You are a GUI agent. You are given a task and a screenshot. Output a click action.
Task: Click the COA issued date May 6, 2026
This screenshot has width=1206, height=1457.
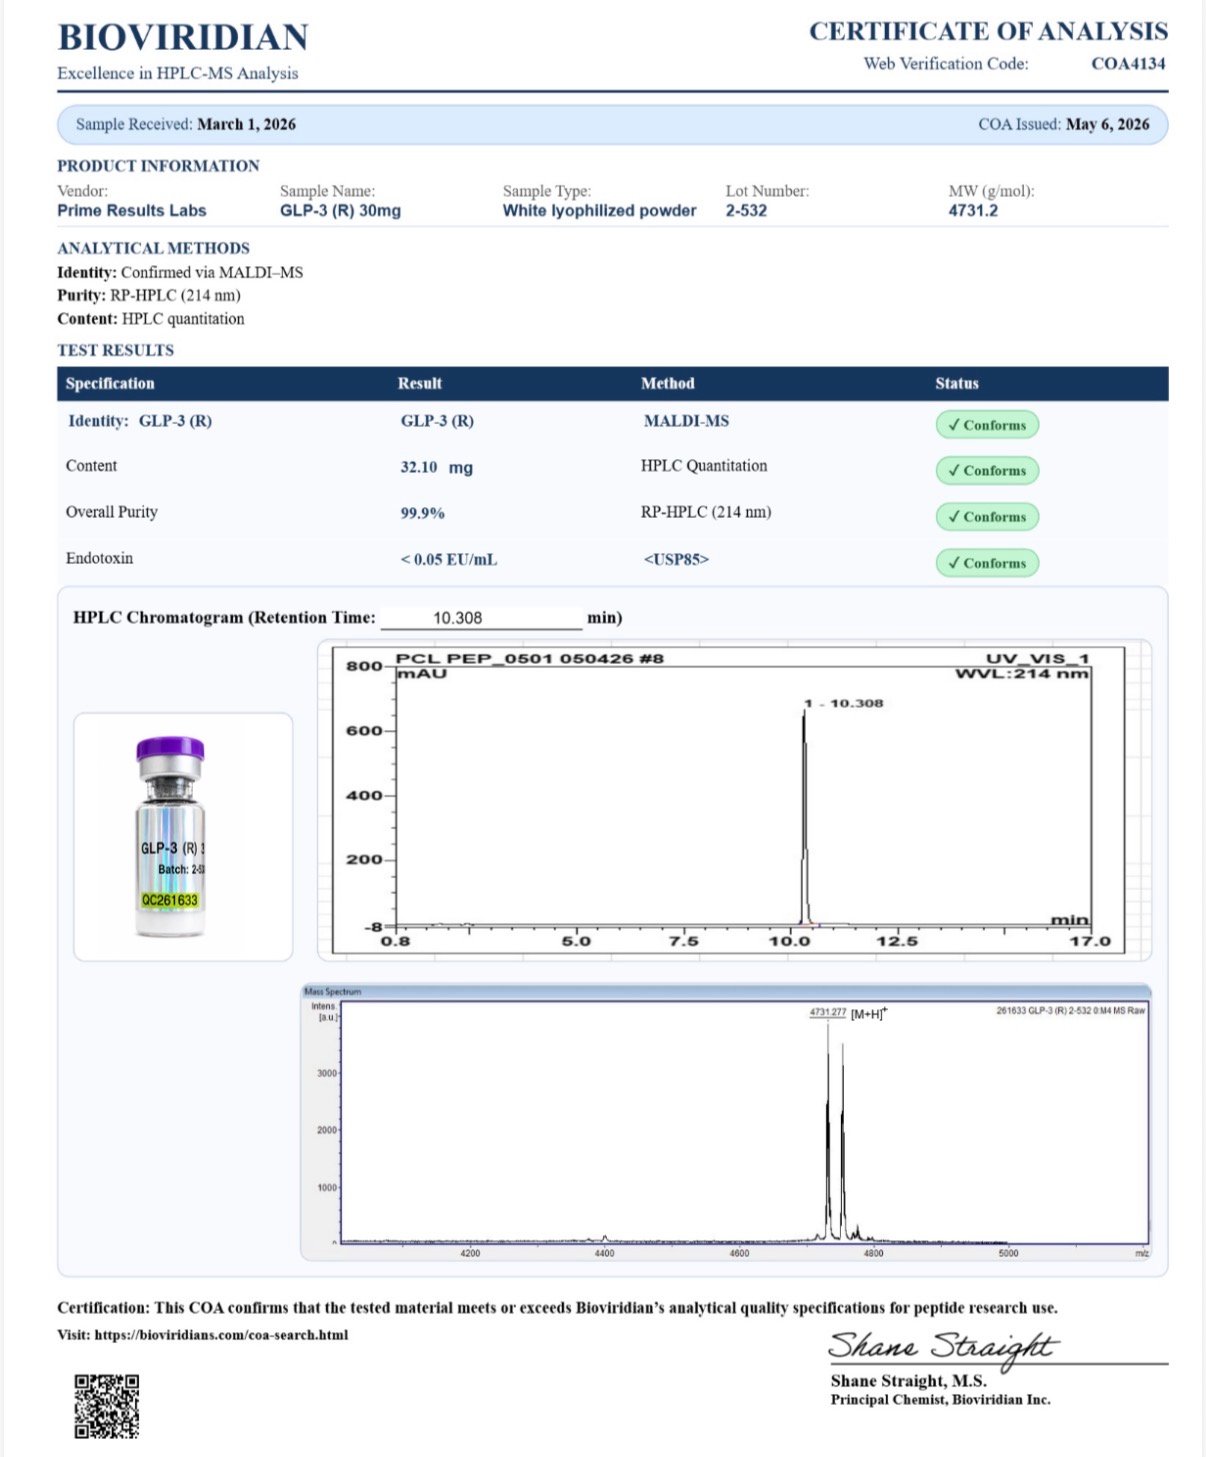pyautogui.click(x=1108, y=125)
